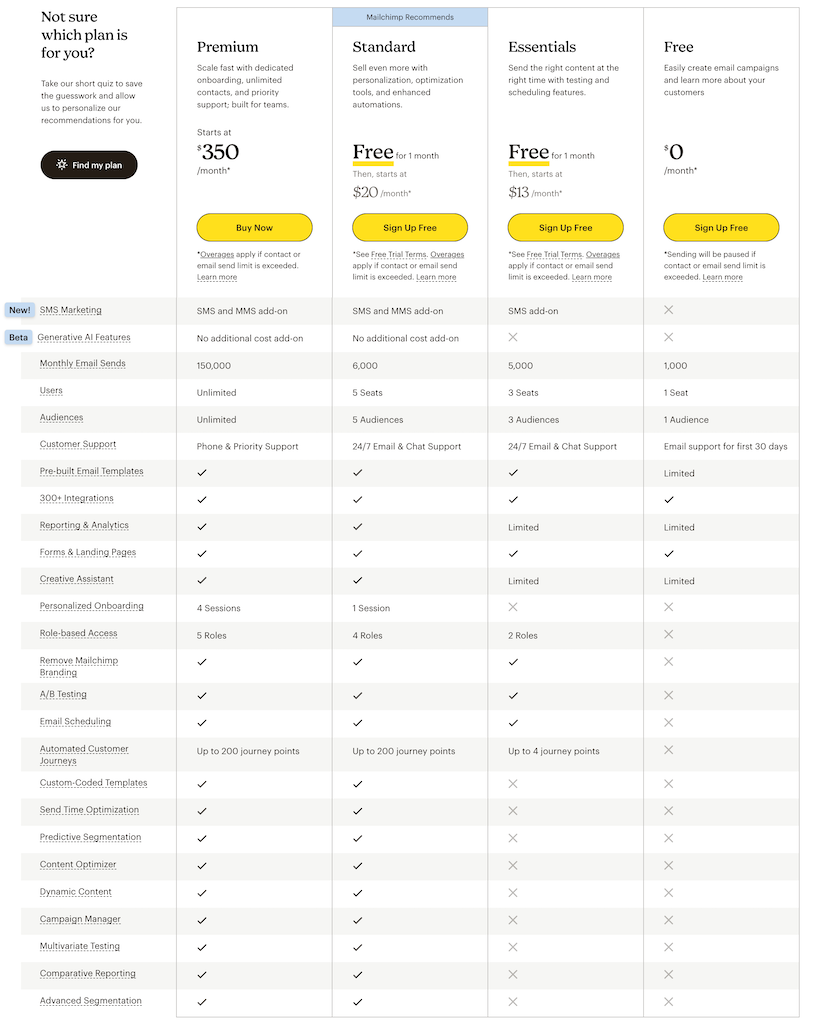Image resolution: width=820 pixels, height=1024 pixels.
Task: Click the Standard checkmark for Multivariate Testing
Action: [357, 946]
